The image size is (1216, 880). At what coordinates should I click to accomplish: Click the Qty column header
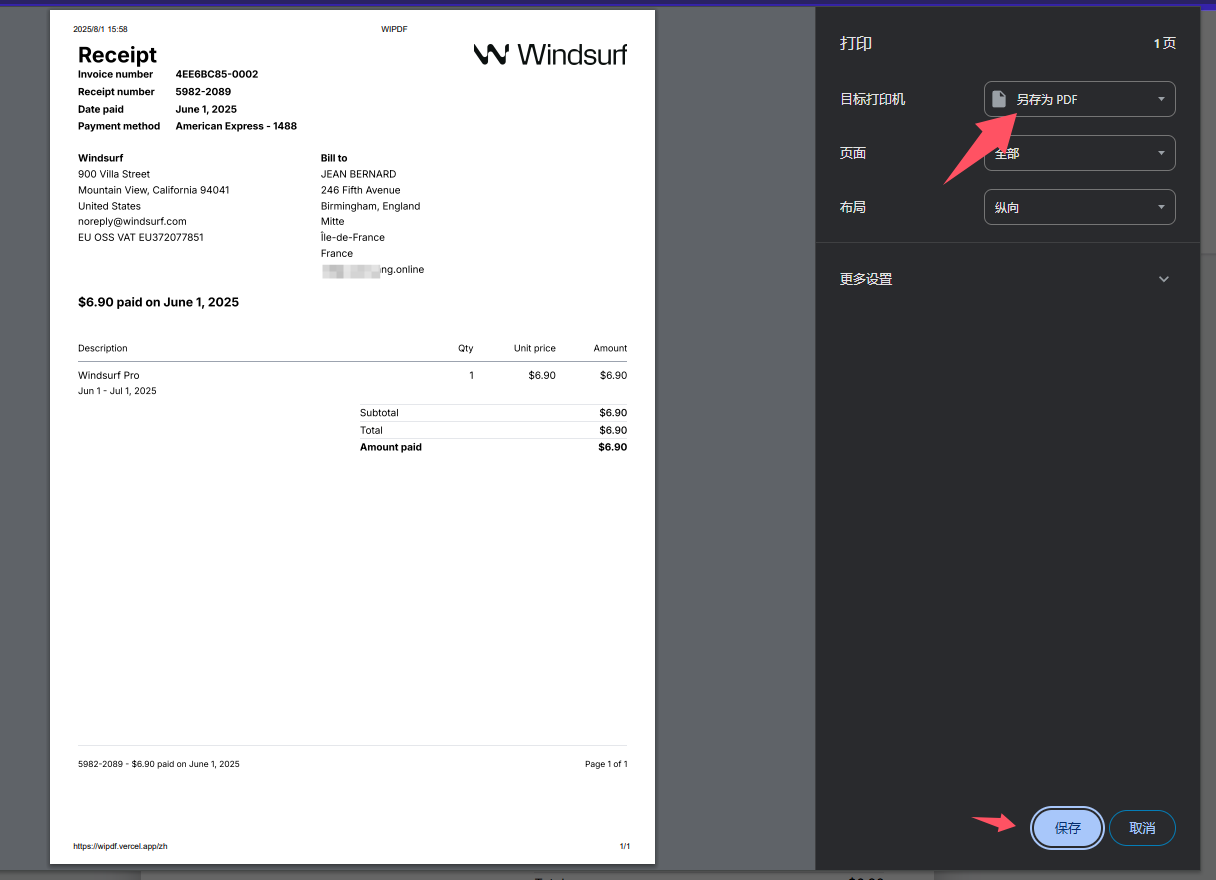point(465,348)
